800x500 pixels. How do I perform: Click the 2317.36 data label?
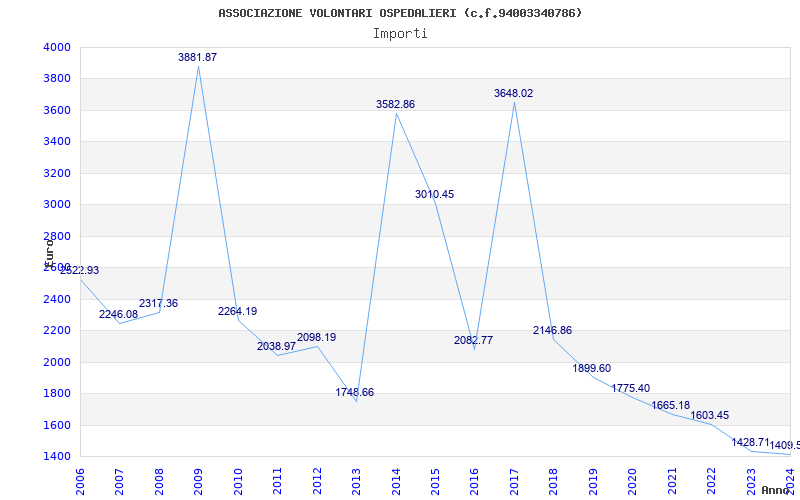coord(158,304)
